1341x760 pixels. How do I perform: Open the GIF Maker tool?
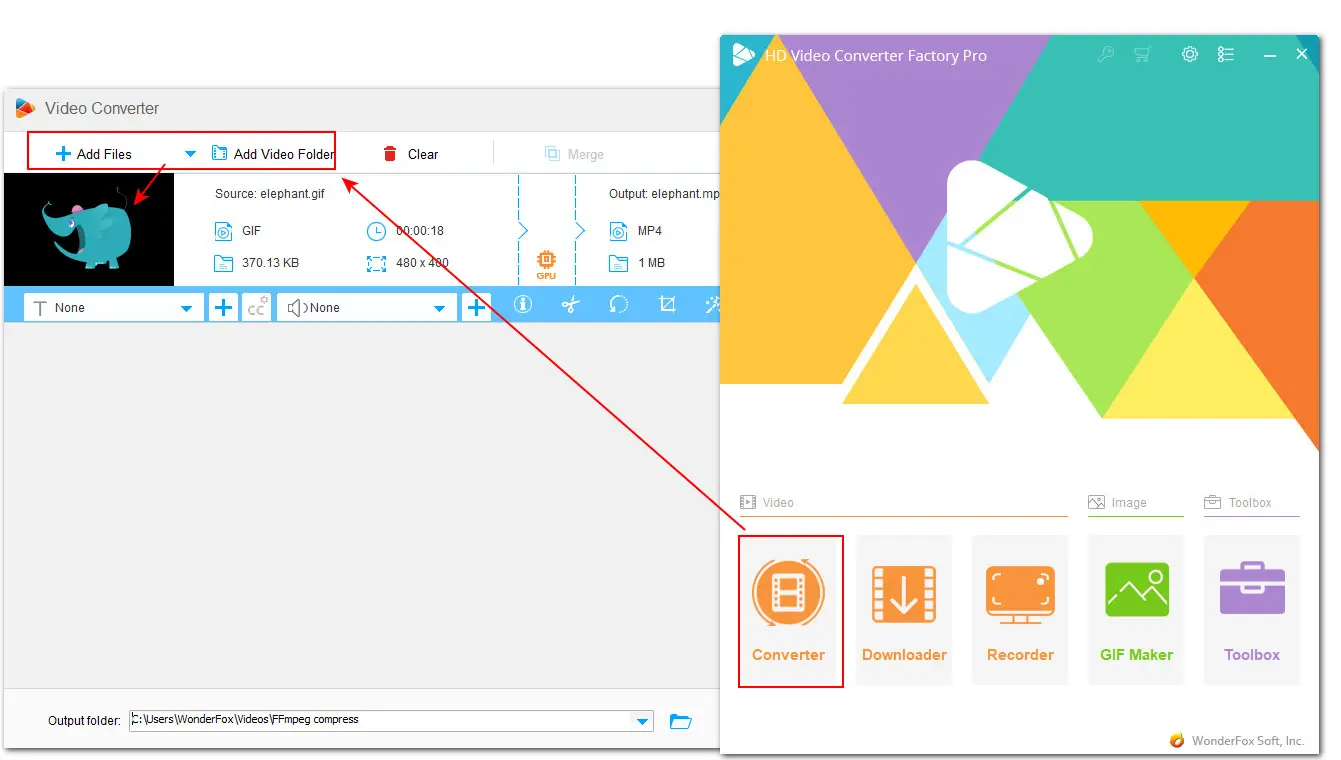1136,611
